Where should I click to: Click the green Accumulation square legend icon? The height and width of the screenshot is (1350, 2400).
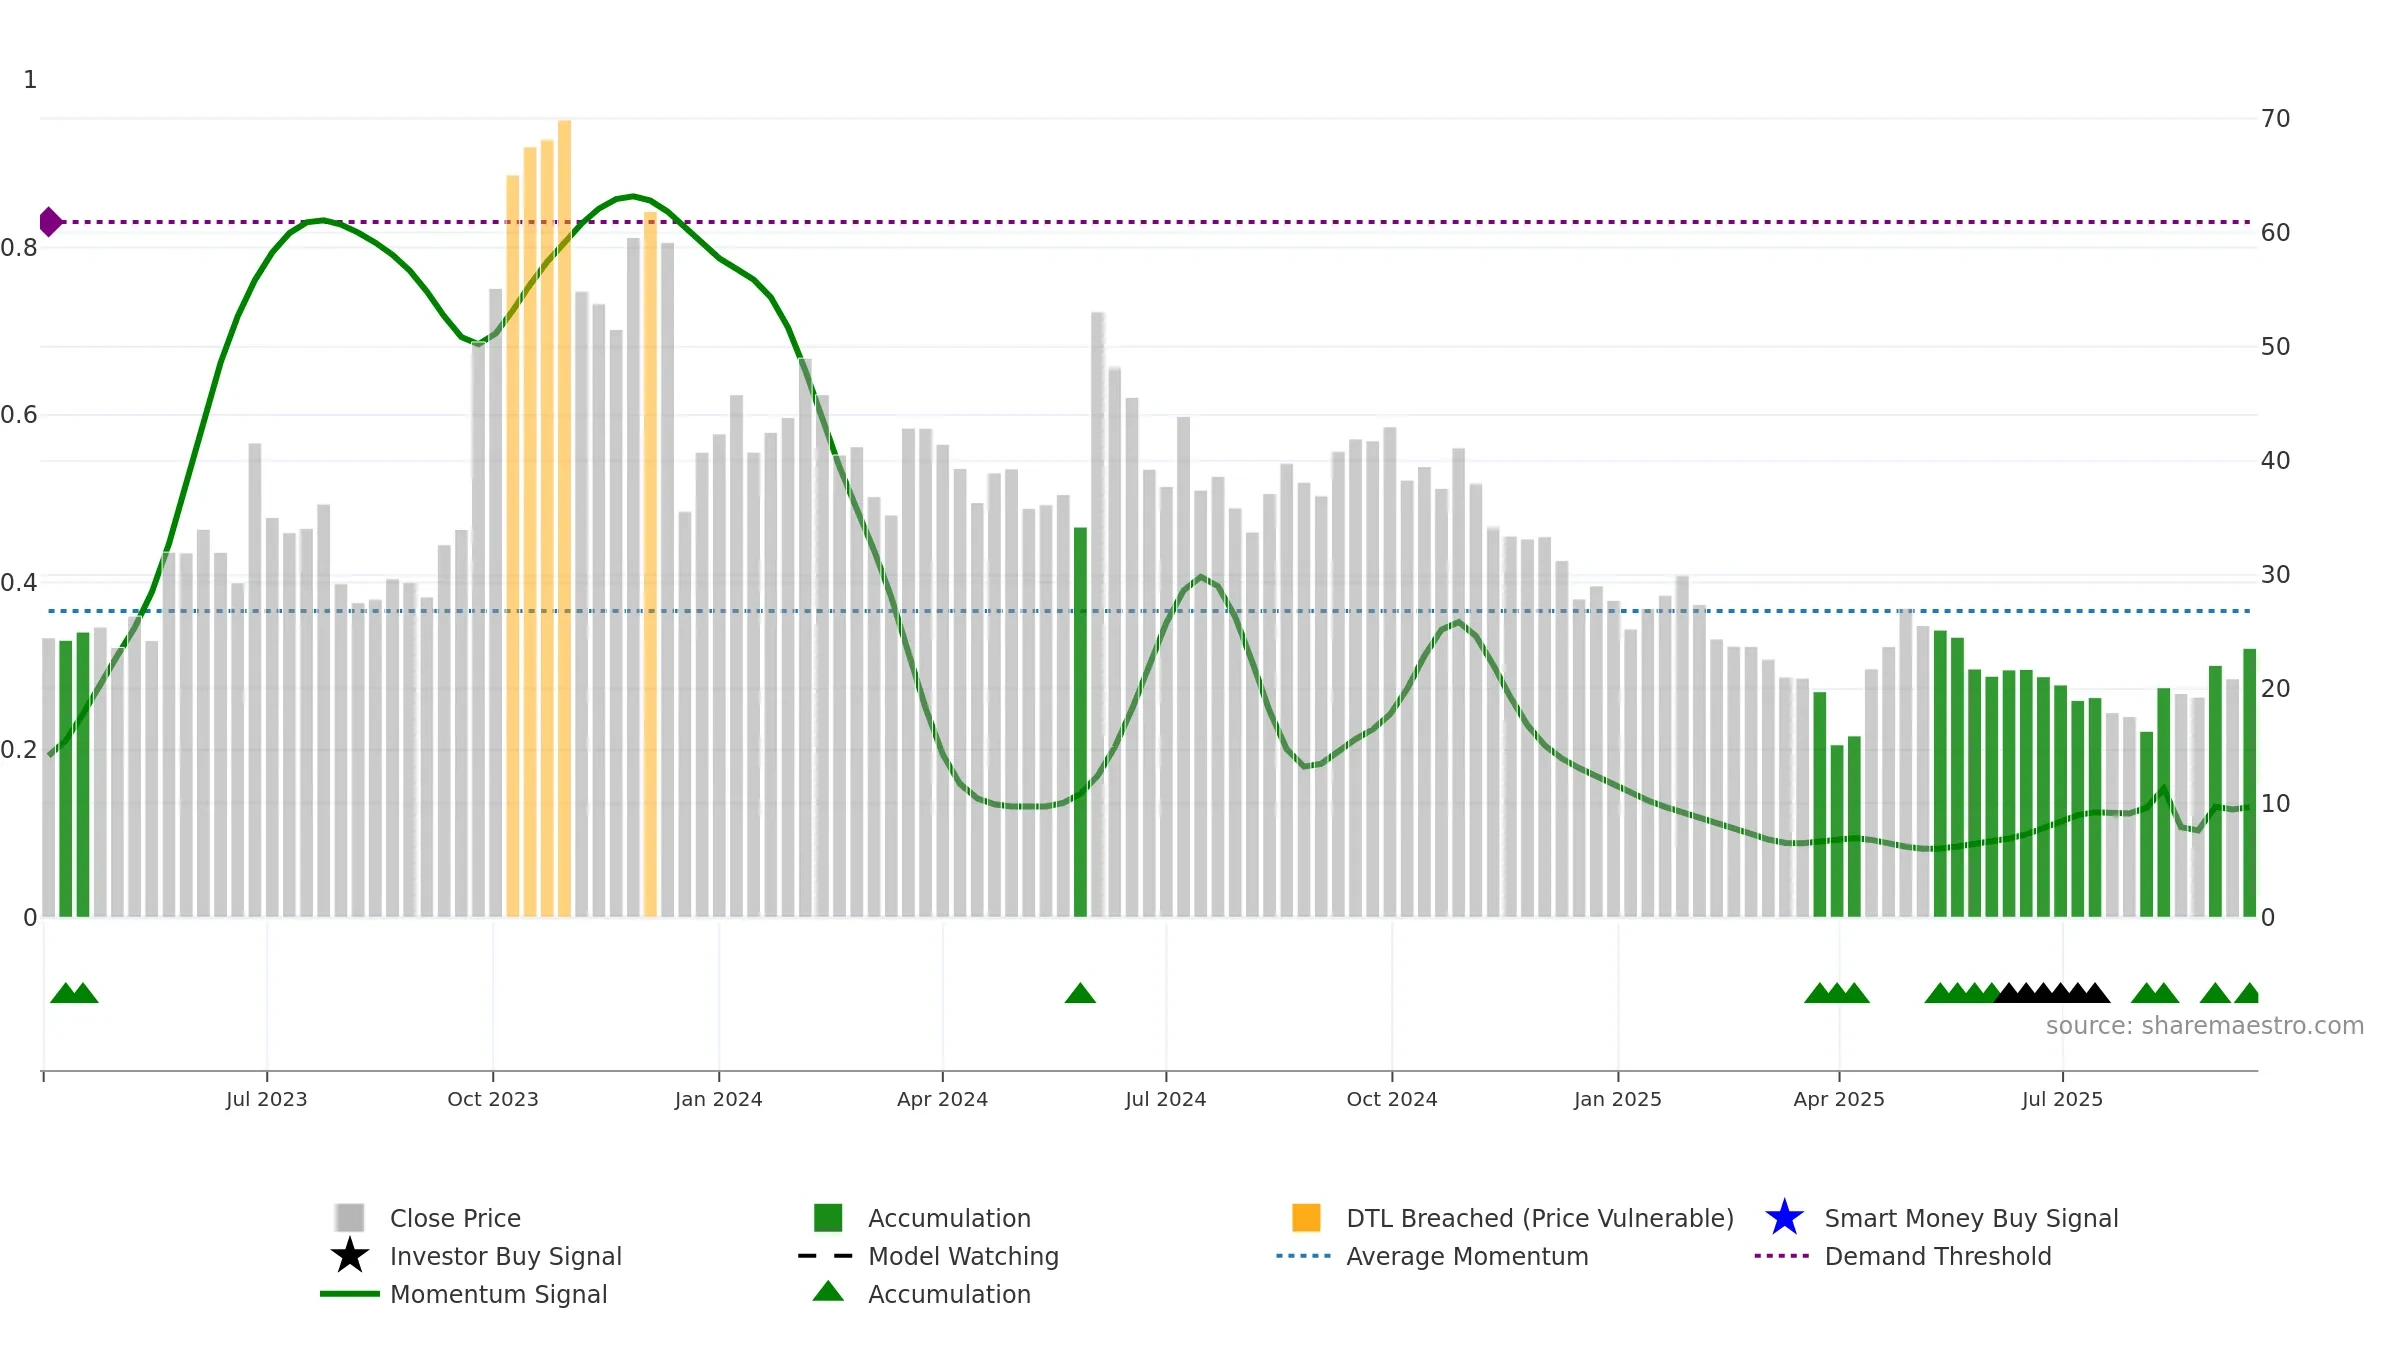[x=828, y=1218]
